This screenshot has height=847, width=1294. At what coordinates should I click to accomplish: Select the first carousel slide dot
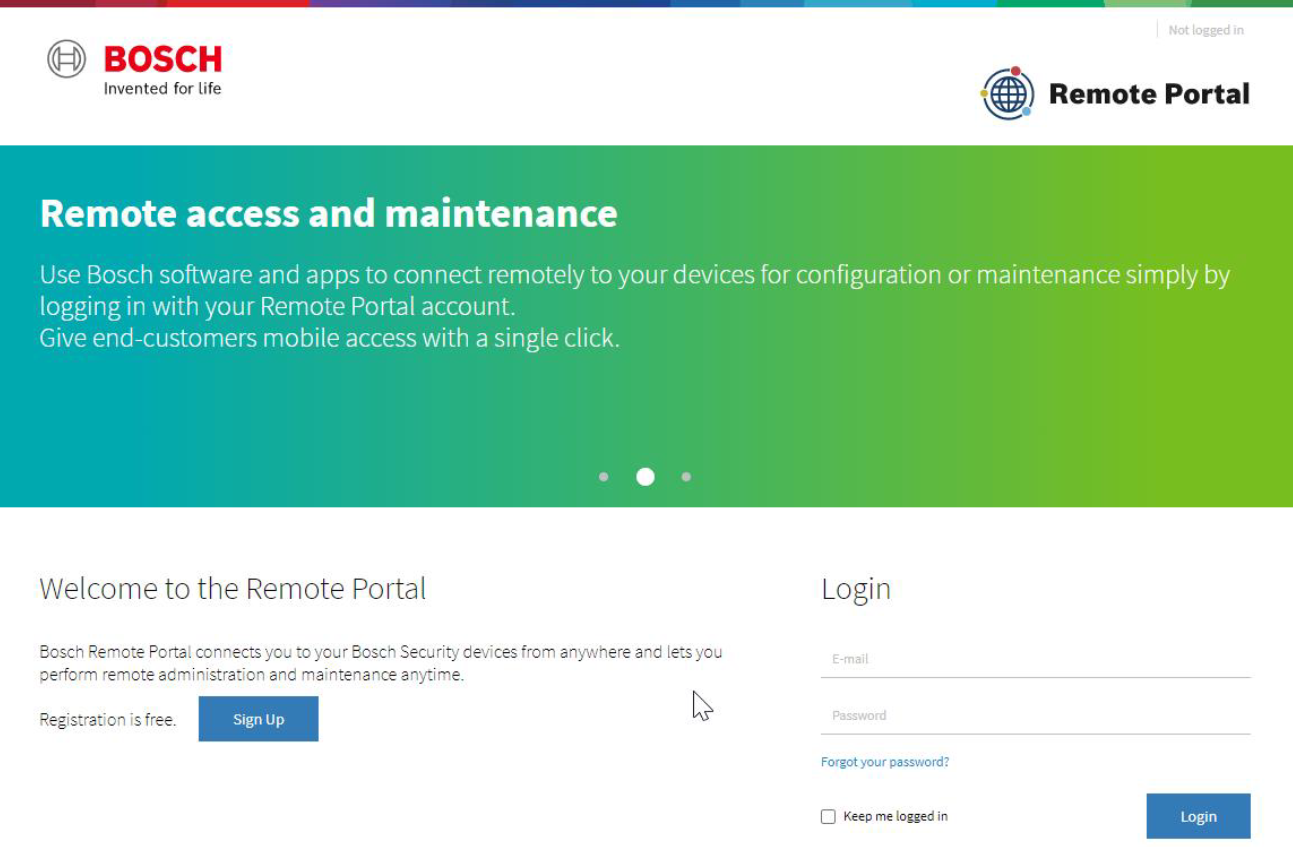(x=603, y=477)
